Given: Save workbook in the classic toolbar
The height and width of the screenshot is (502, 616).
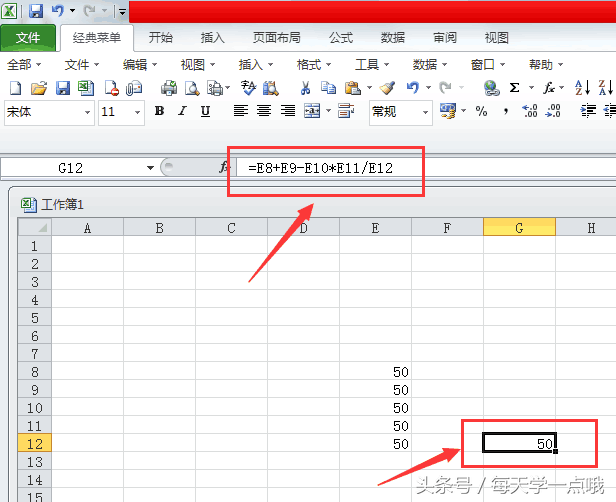Looking at the screenshot, I should coord(63,88).
